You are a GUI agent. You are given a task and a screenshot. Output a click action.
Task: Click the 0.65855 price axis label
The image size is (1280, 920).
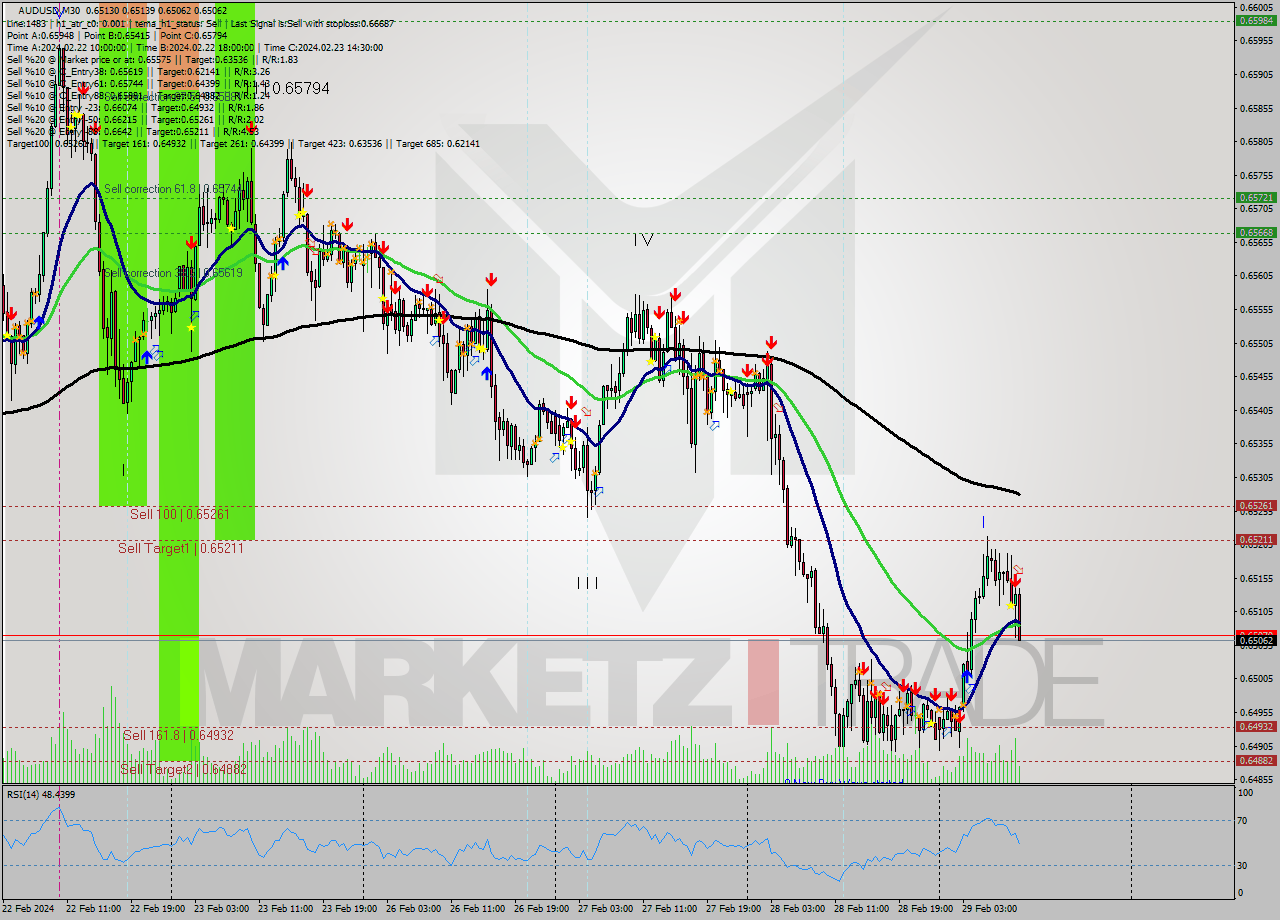point(1256,108)
